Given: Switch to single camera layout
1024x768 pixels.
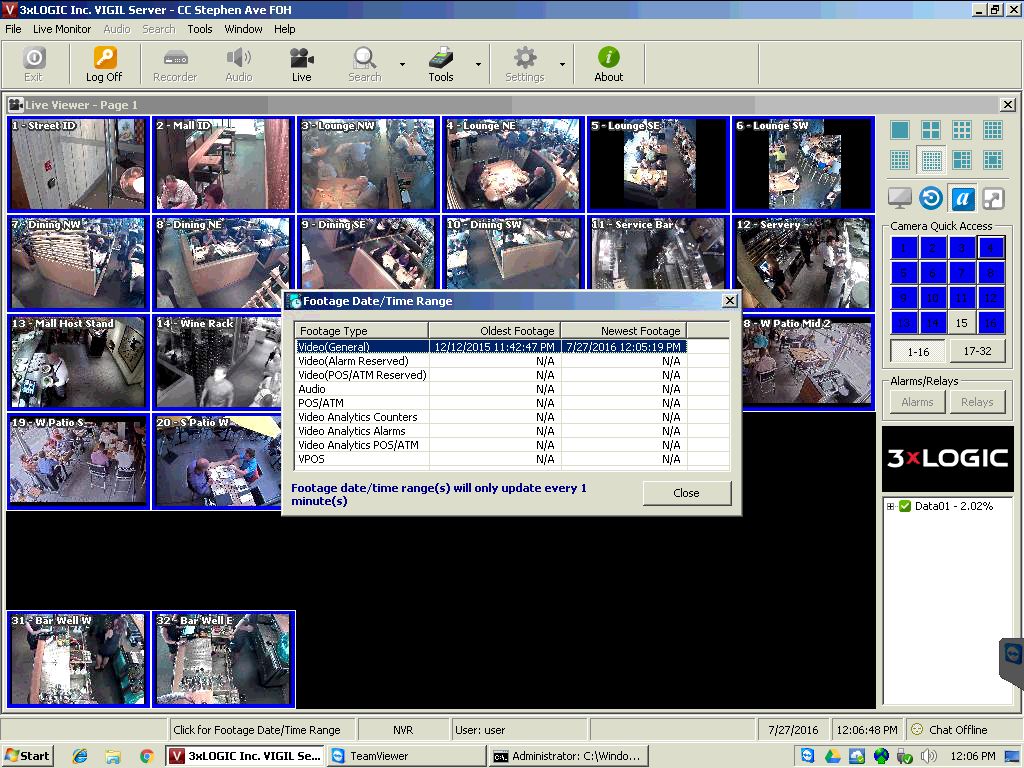Looking at the screenshot, I should [900, 130].
